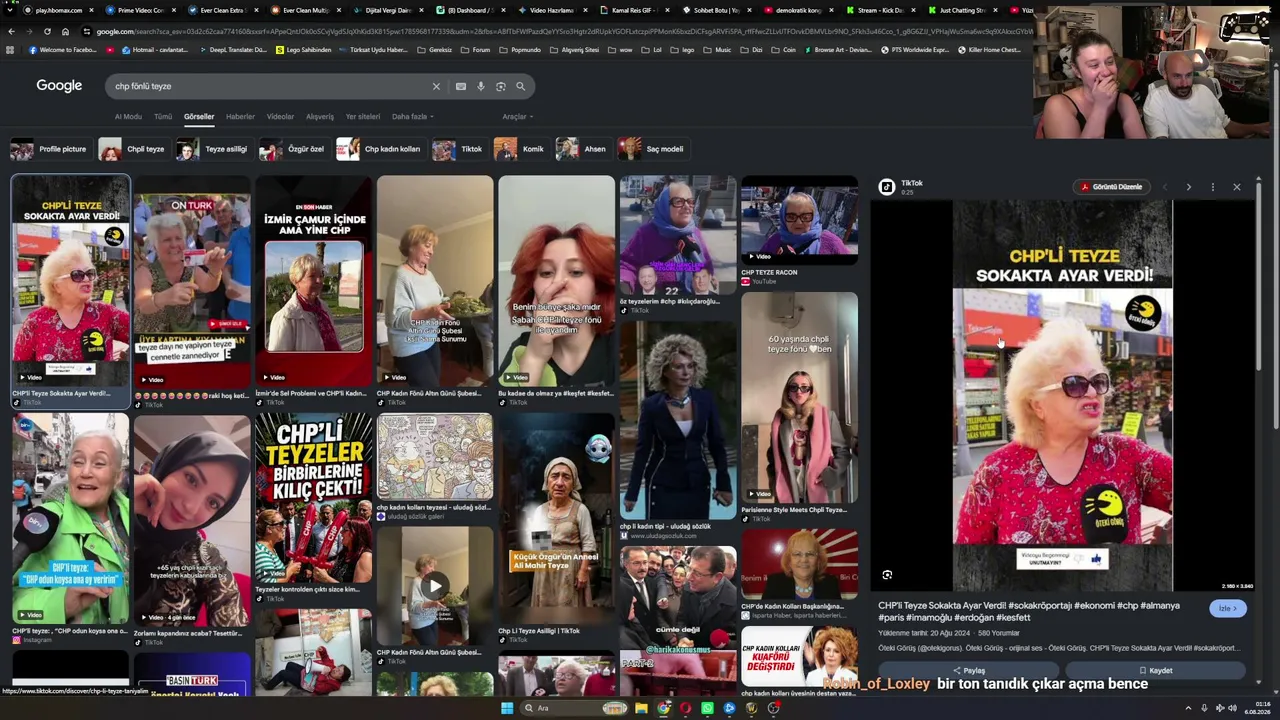Image resolution: width=1280 pixels, height=720 pixels.
Task: Click the 'Kaydet' save button
Action: pyautogui.click(x=1155, y=671)
